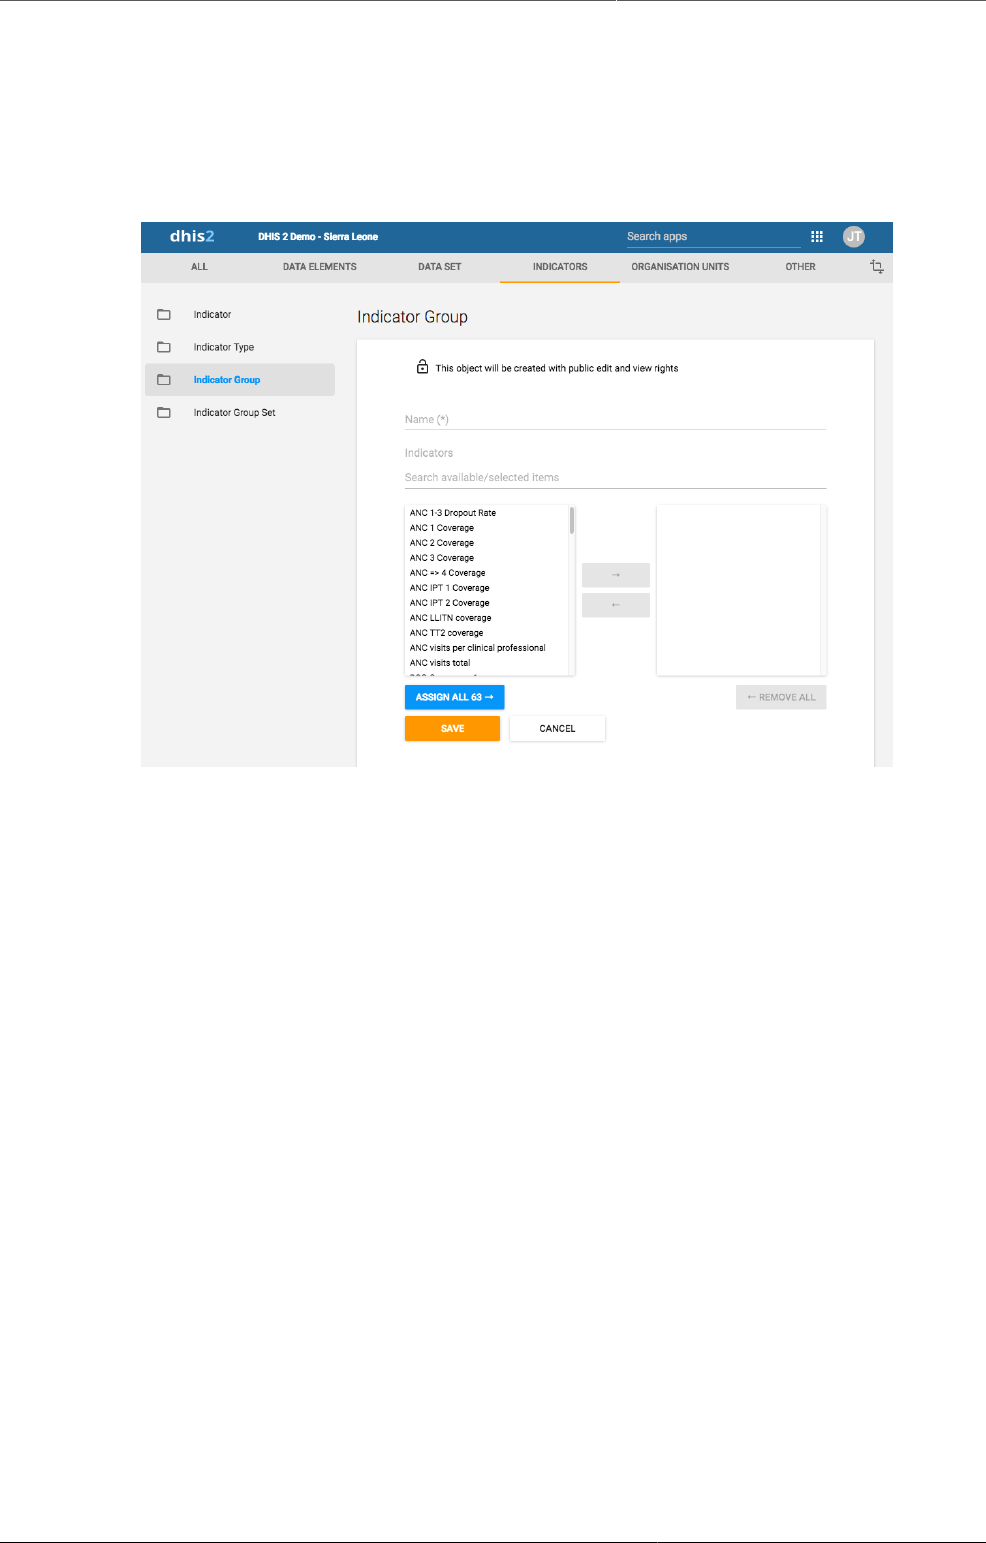Click the right arrow assign button
Viewport: 986px width, 1543px height.
616,575
